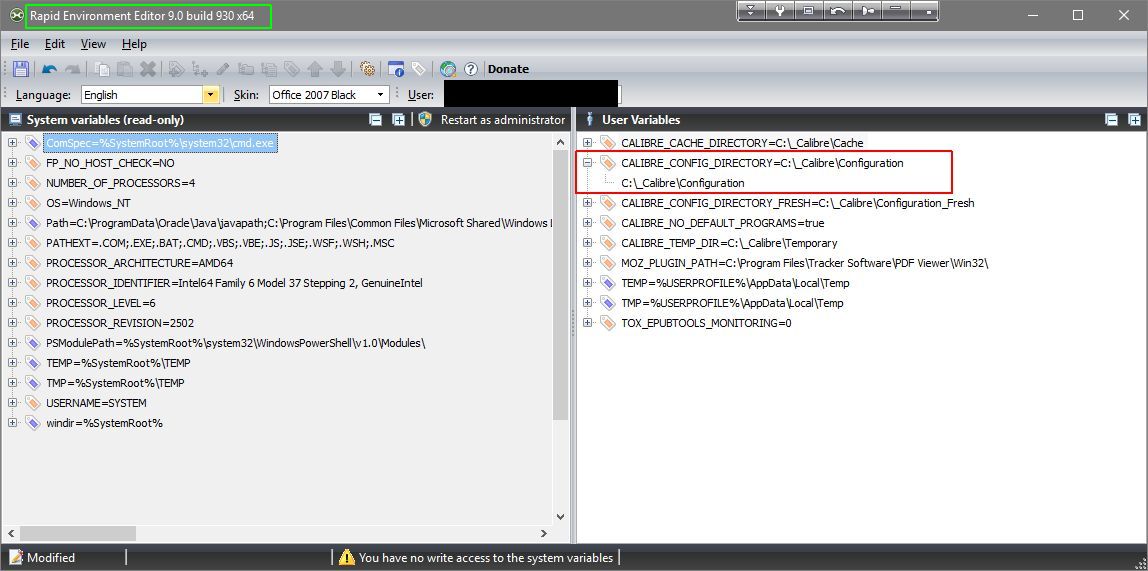
Task: Open the File menu
Action: click(x=20, y=44)
